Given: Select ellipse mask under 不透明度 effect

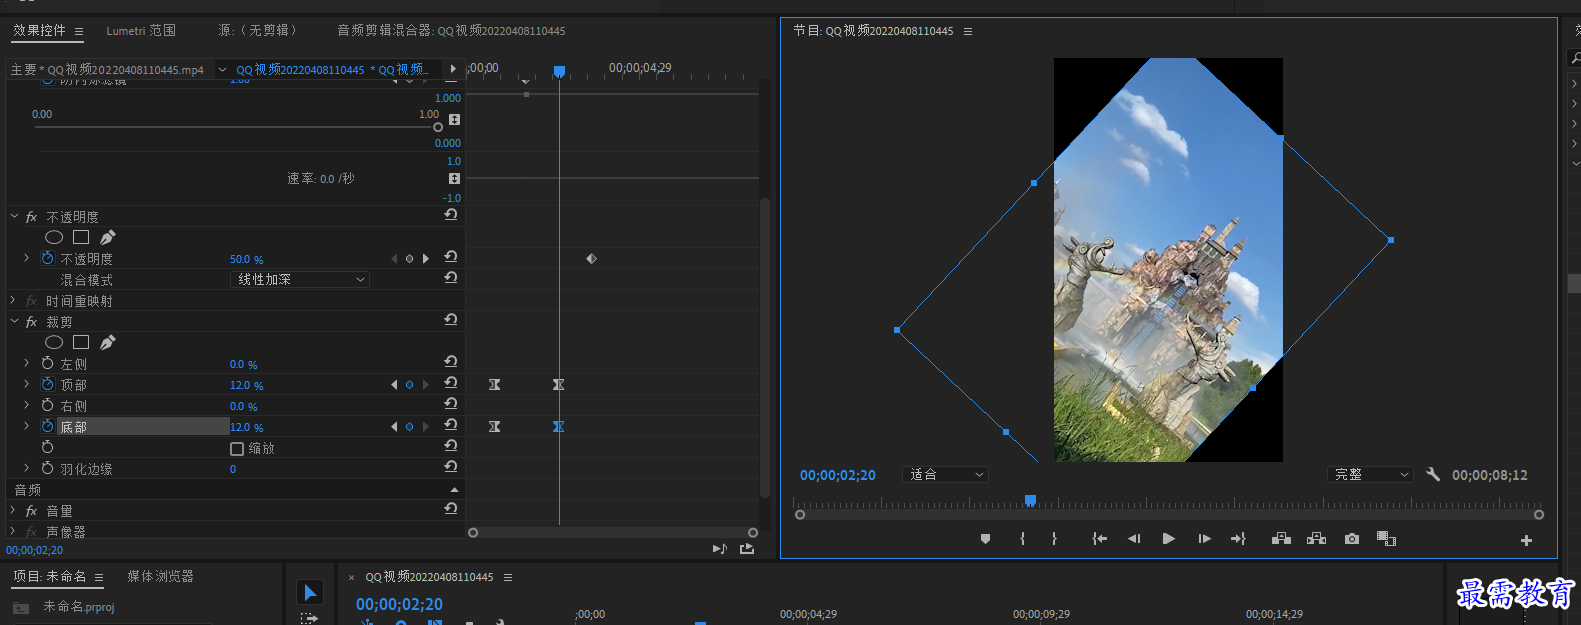Looking at the screenshot, I should (54, 237).
